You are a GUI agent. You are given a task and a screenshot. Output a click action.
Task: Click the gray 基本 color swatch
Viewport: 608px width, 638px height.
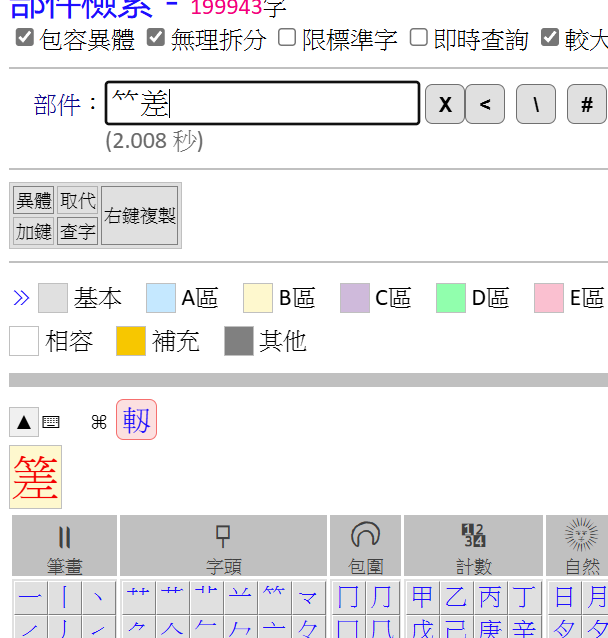[53, 298]
